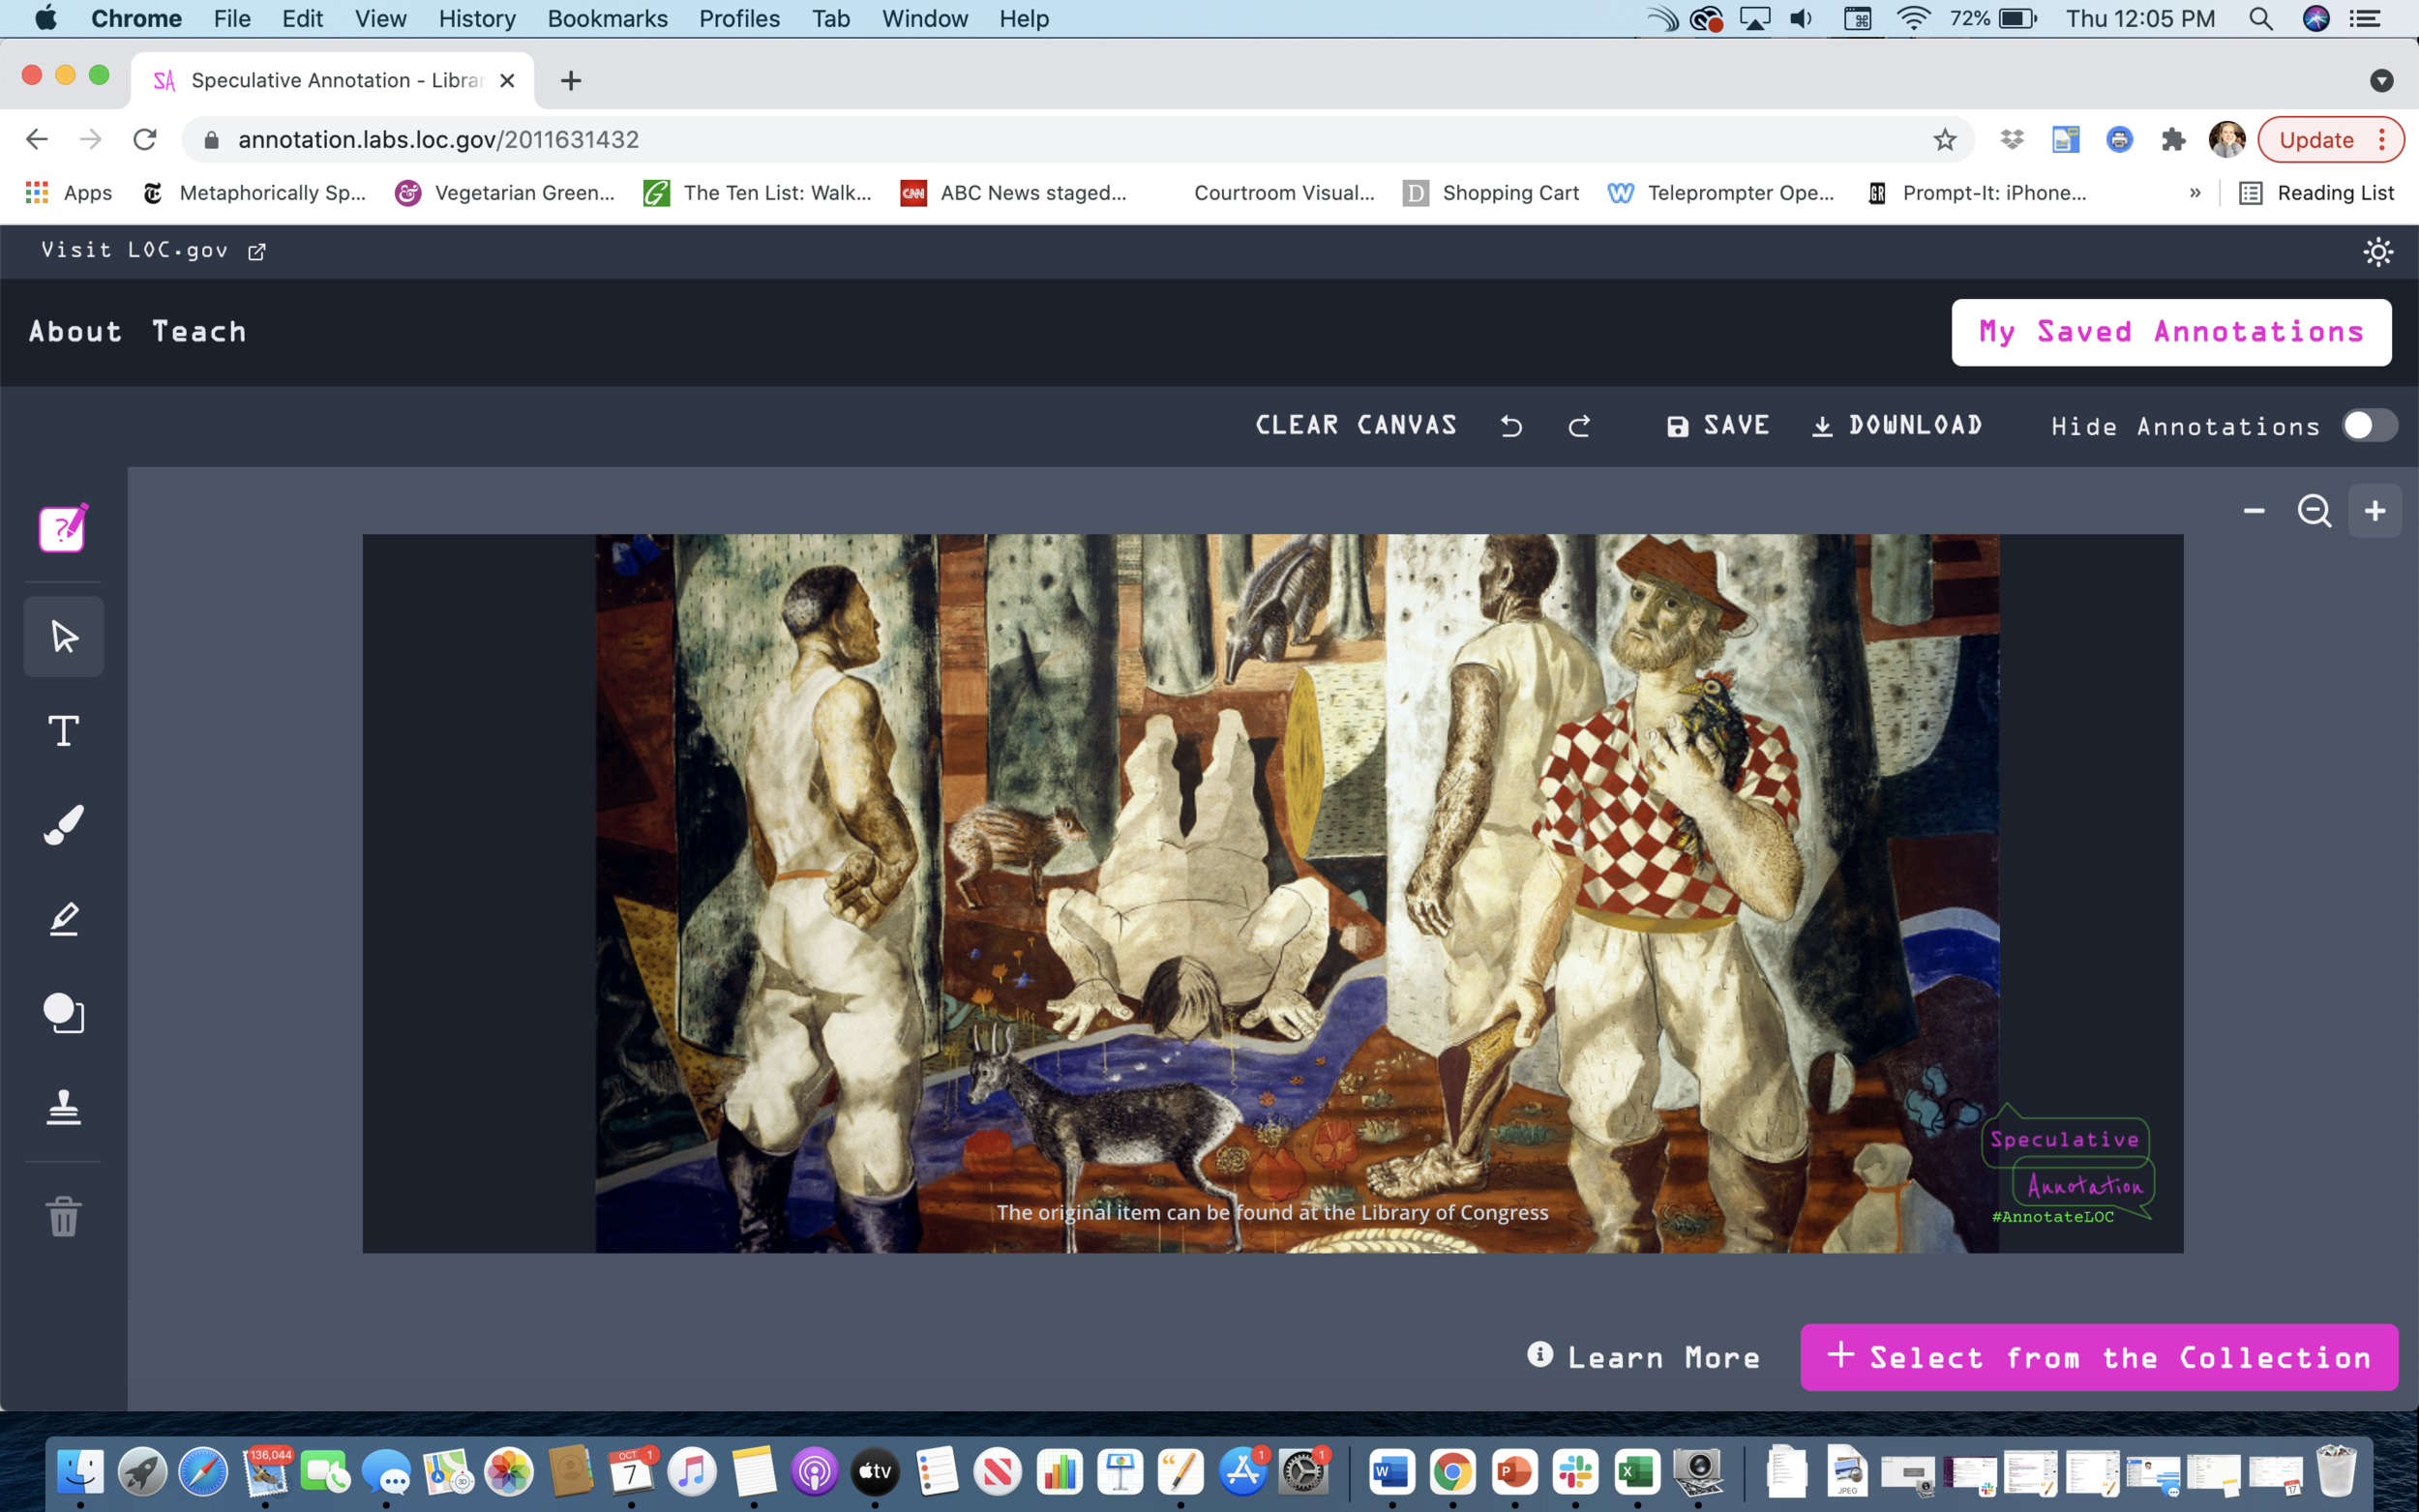This screenshot has width=2419, height=1512.
Task: Click the trash delete icon in sidebar
Action: 64,1216
